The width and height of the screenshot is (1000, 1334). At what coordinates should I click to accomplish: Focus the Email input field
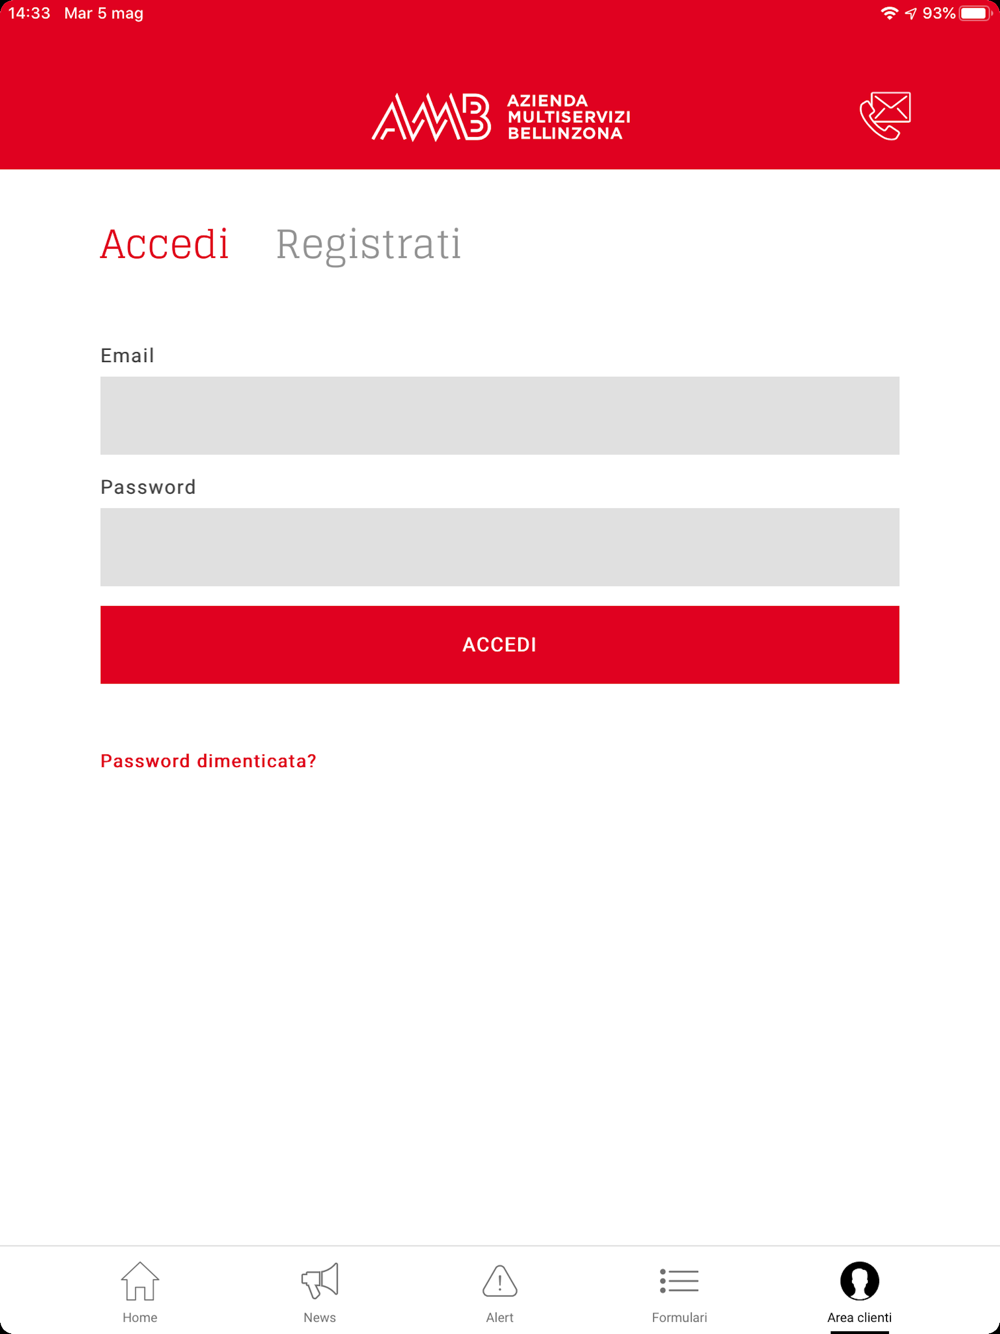(500, 416)
